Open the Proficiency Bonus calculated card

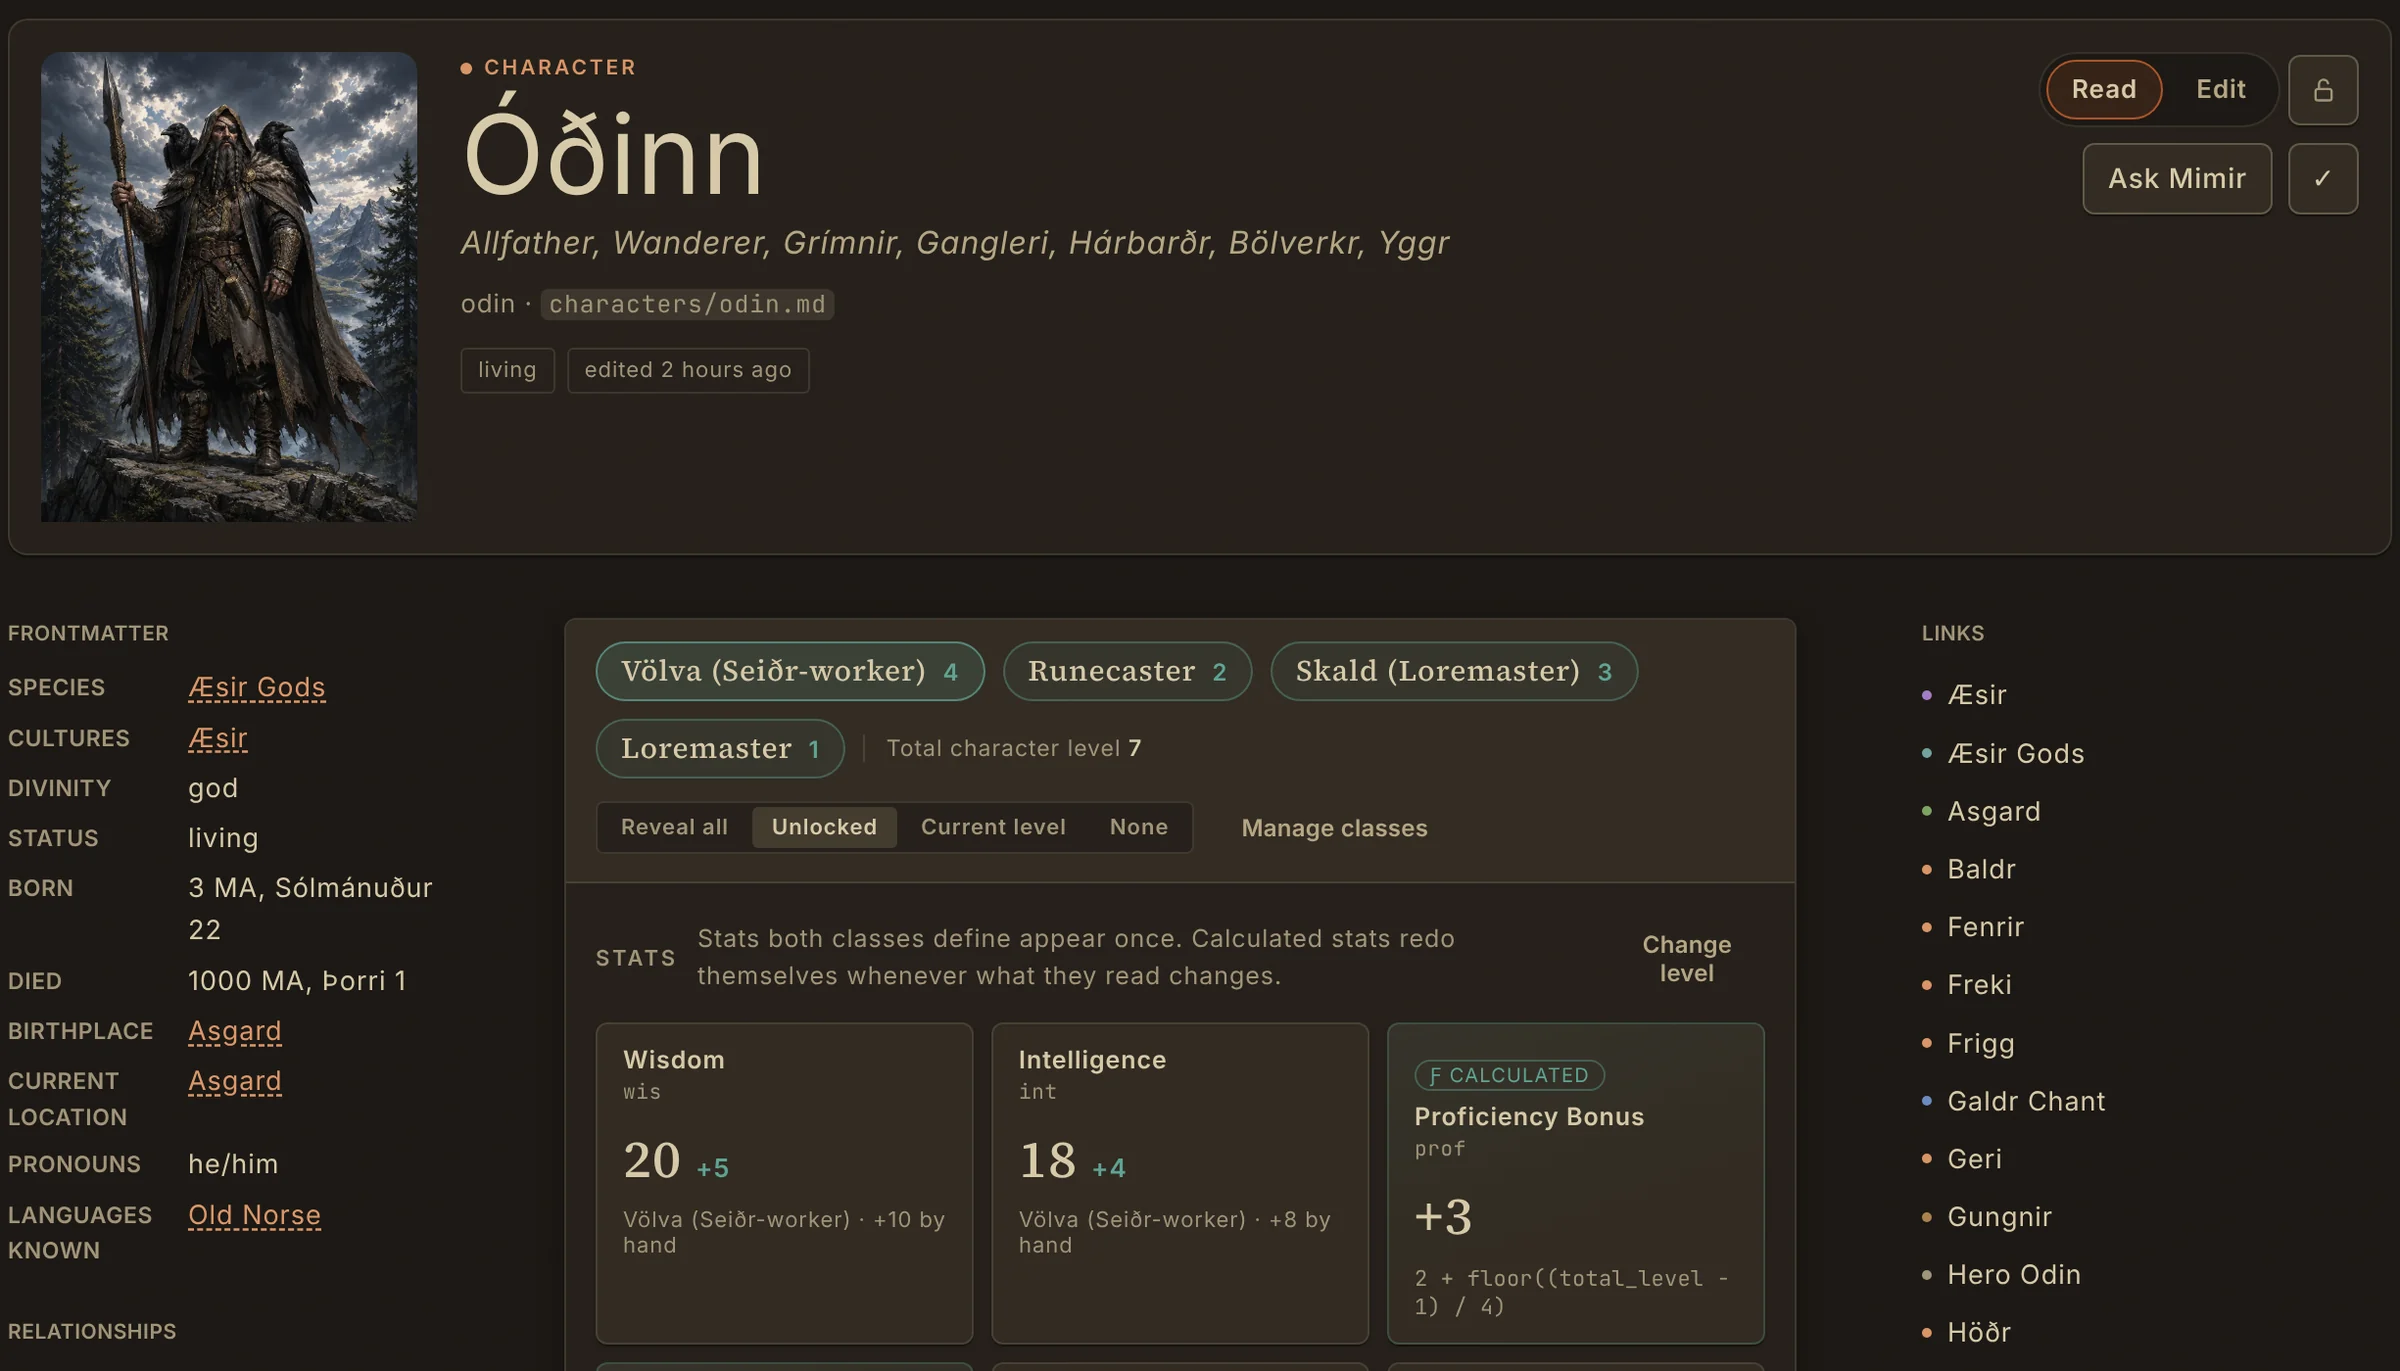1576,1183
